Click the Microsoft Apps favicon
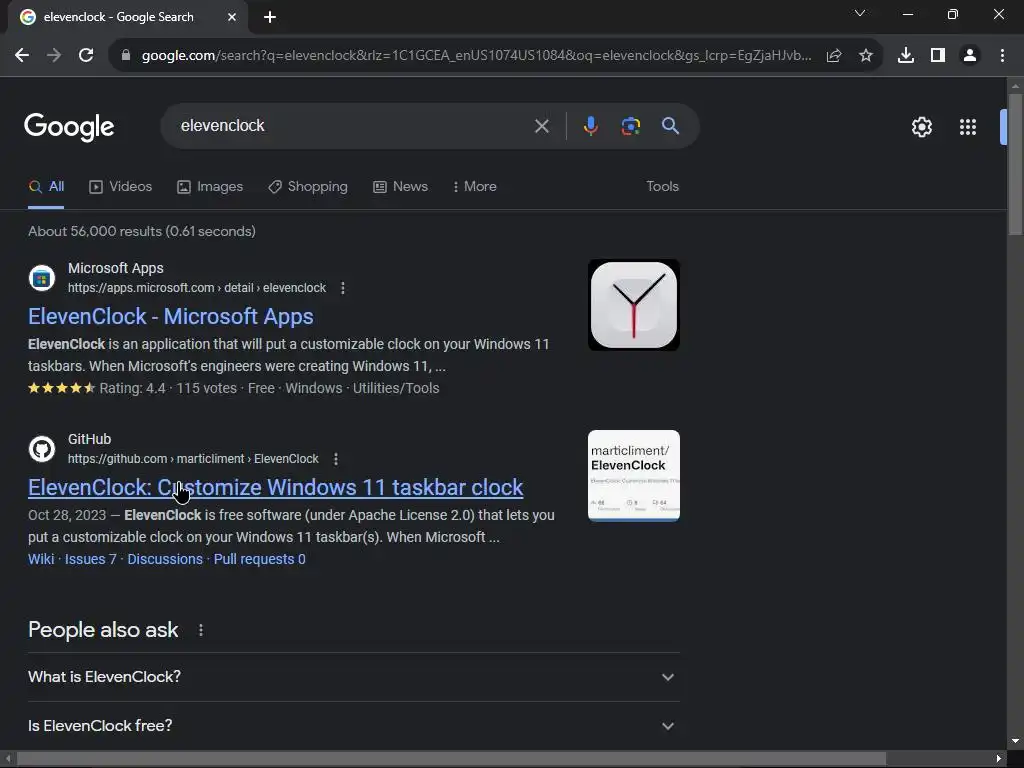 coord(42,278)
